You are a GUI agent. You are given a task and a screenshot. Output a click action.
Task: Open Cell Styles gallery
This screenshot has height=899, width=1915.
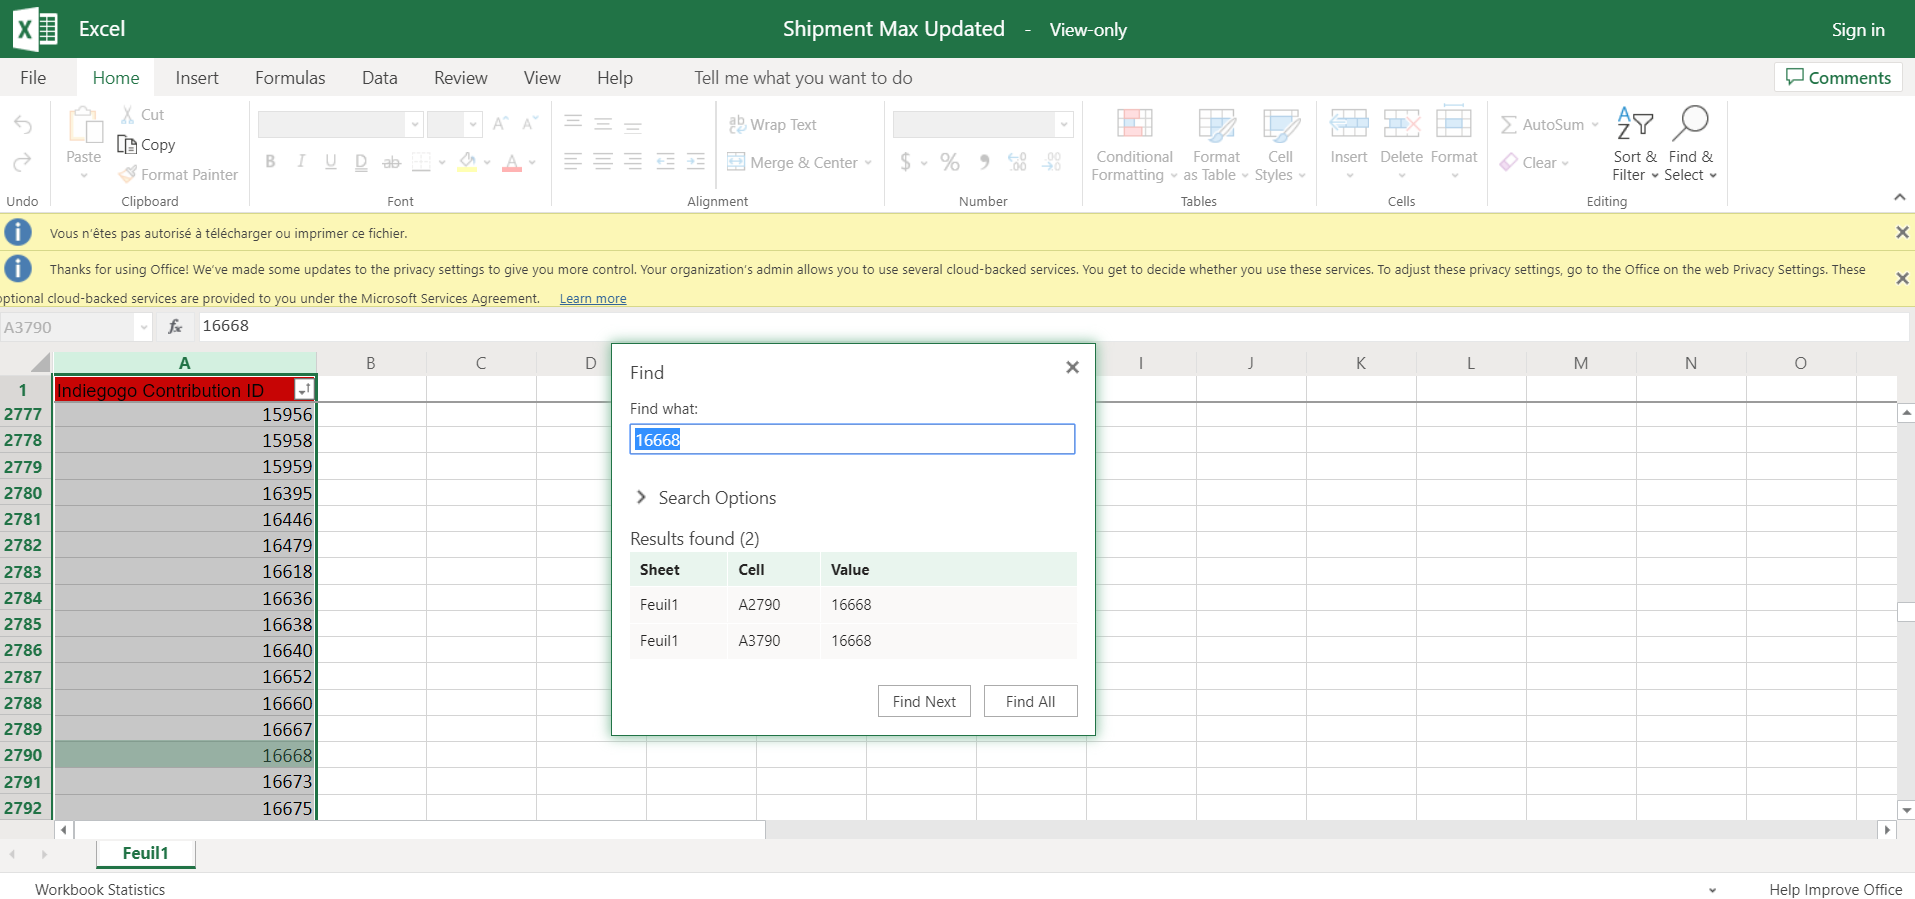pyautogui.click(x=1281, y=145)
